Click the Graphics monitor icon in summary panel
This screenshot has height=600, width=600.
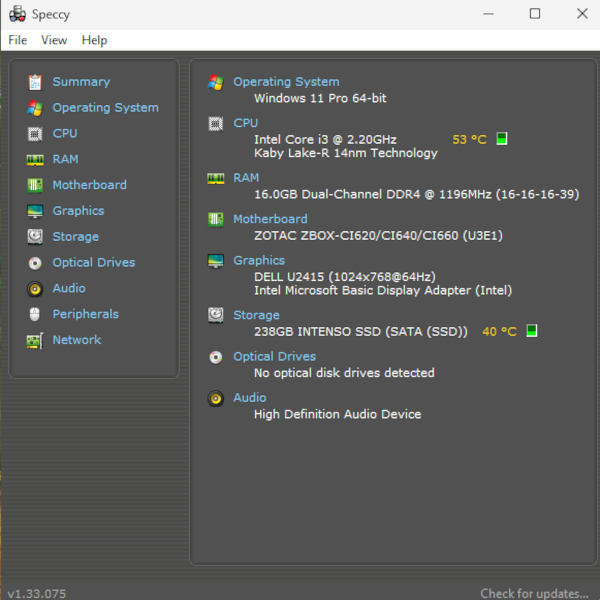pyautogui.click(x=215, y=261)
